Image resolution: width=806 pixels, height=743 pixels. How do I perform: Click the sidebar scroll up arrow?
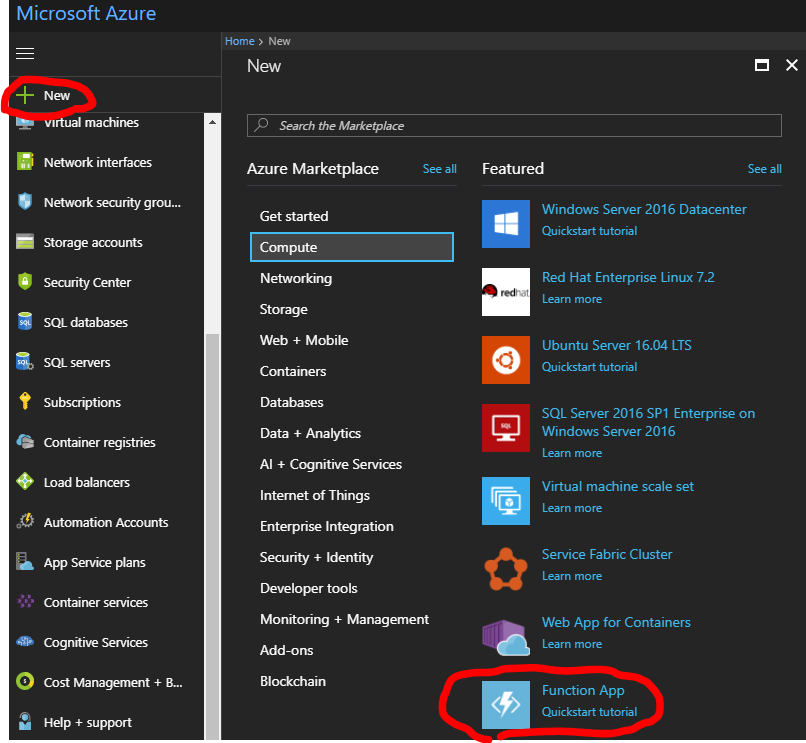click(212, 122)
